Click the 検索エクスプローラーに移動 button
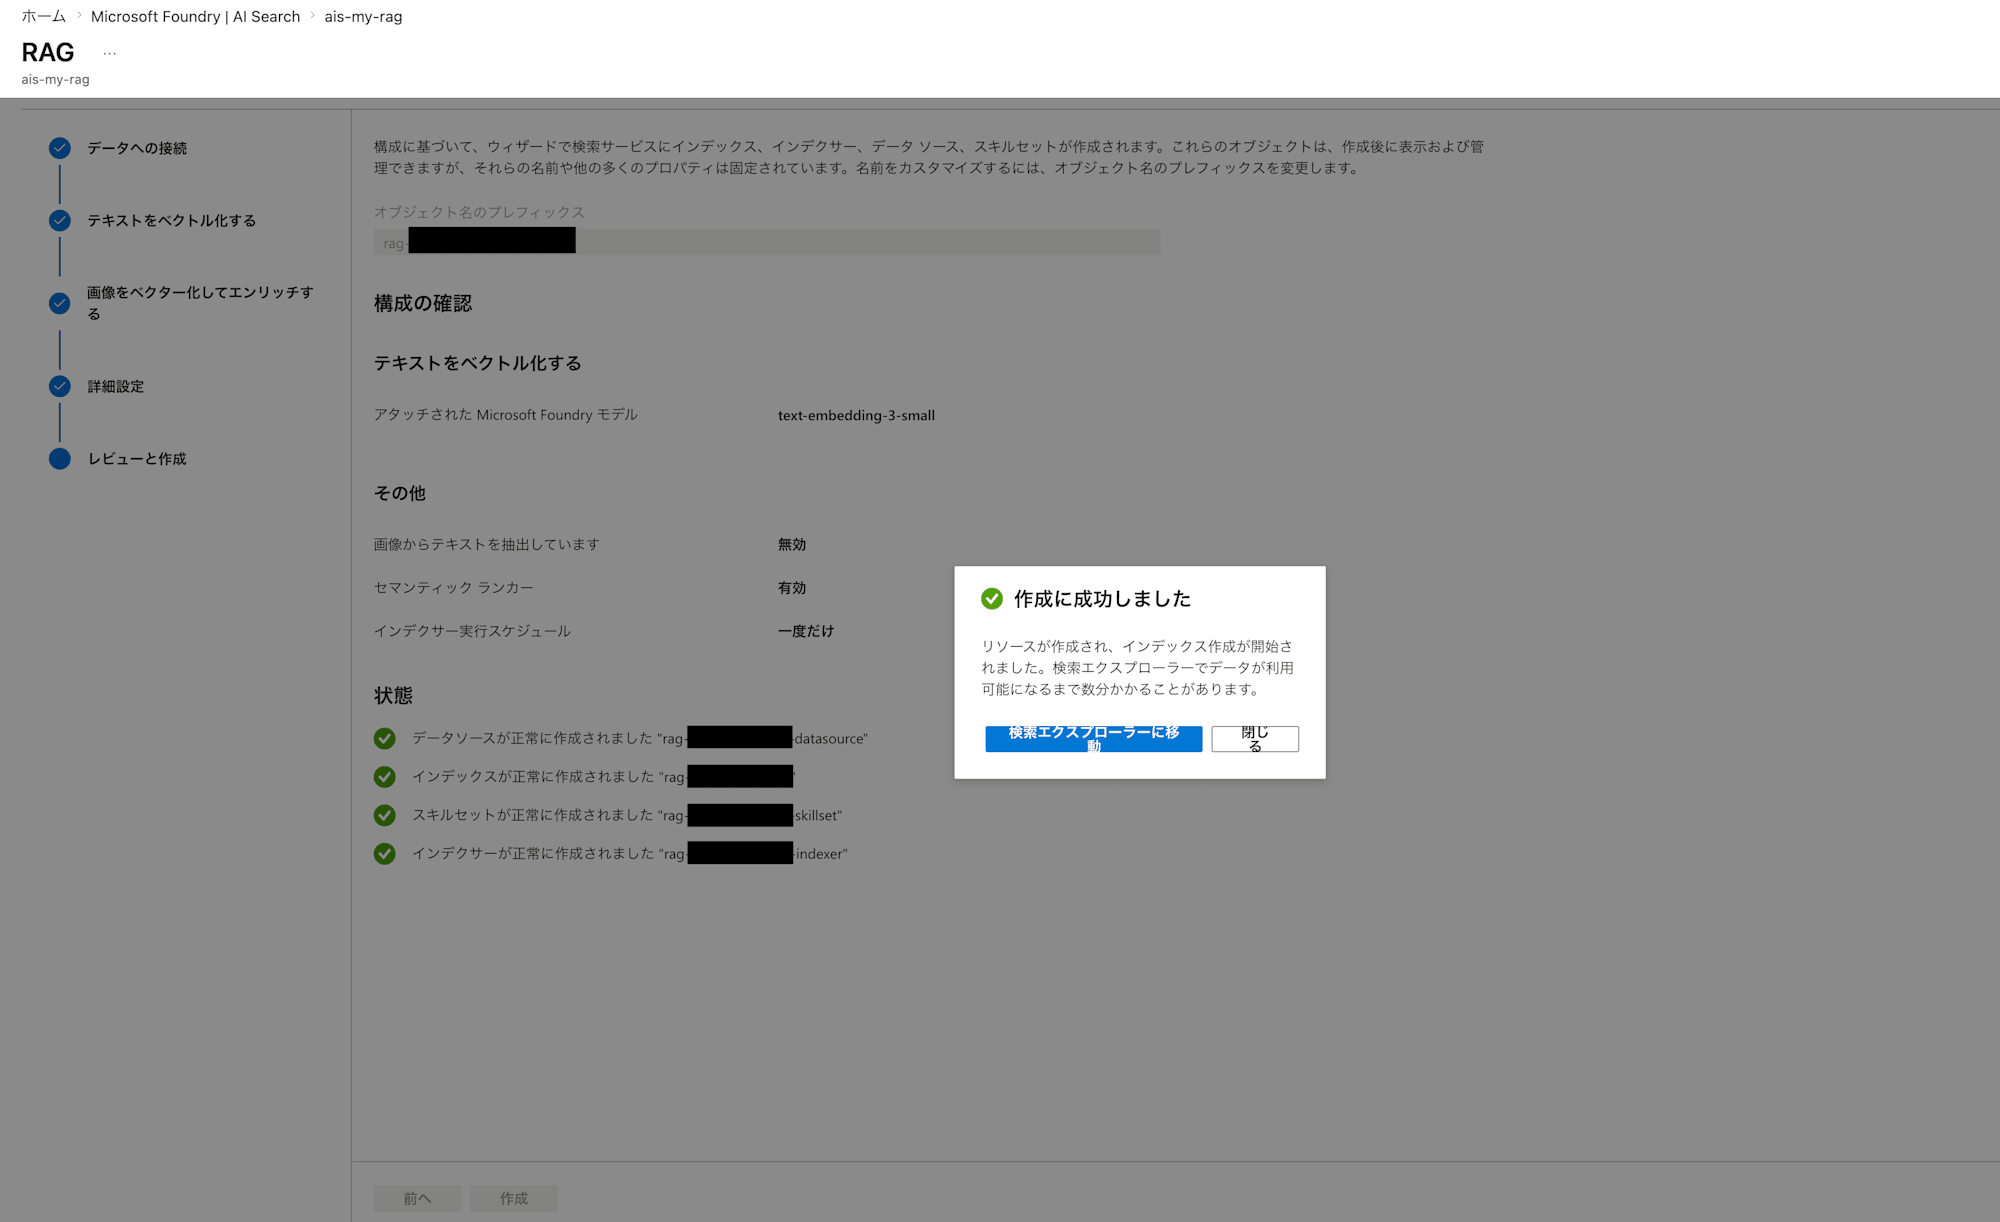 tap(1093, 739)
